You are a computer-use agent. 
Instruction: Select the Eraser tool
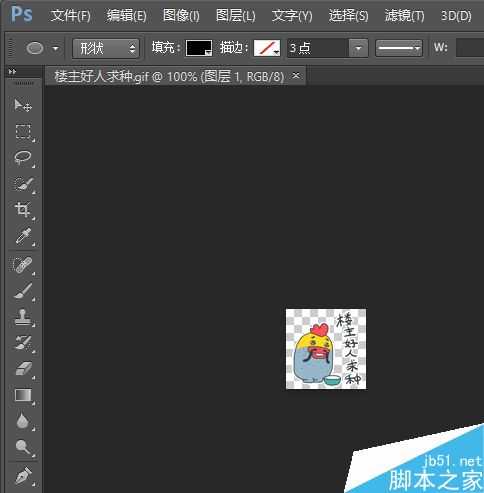pyautogui.click(x=23, y=369)
